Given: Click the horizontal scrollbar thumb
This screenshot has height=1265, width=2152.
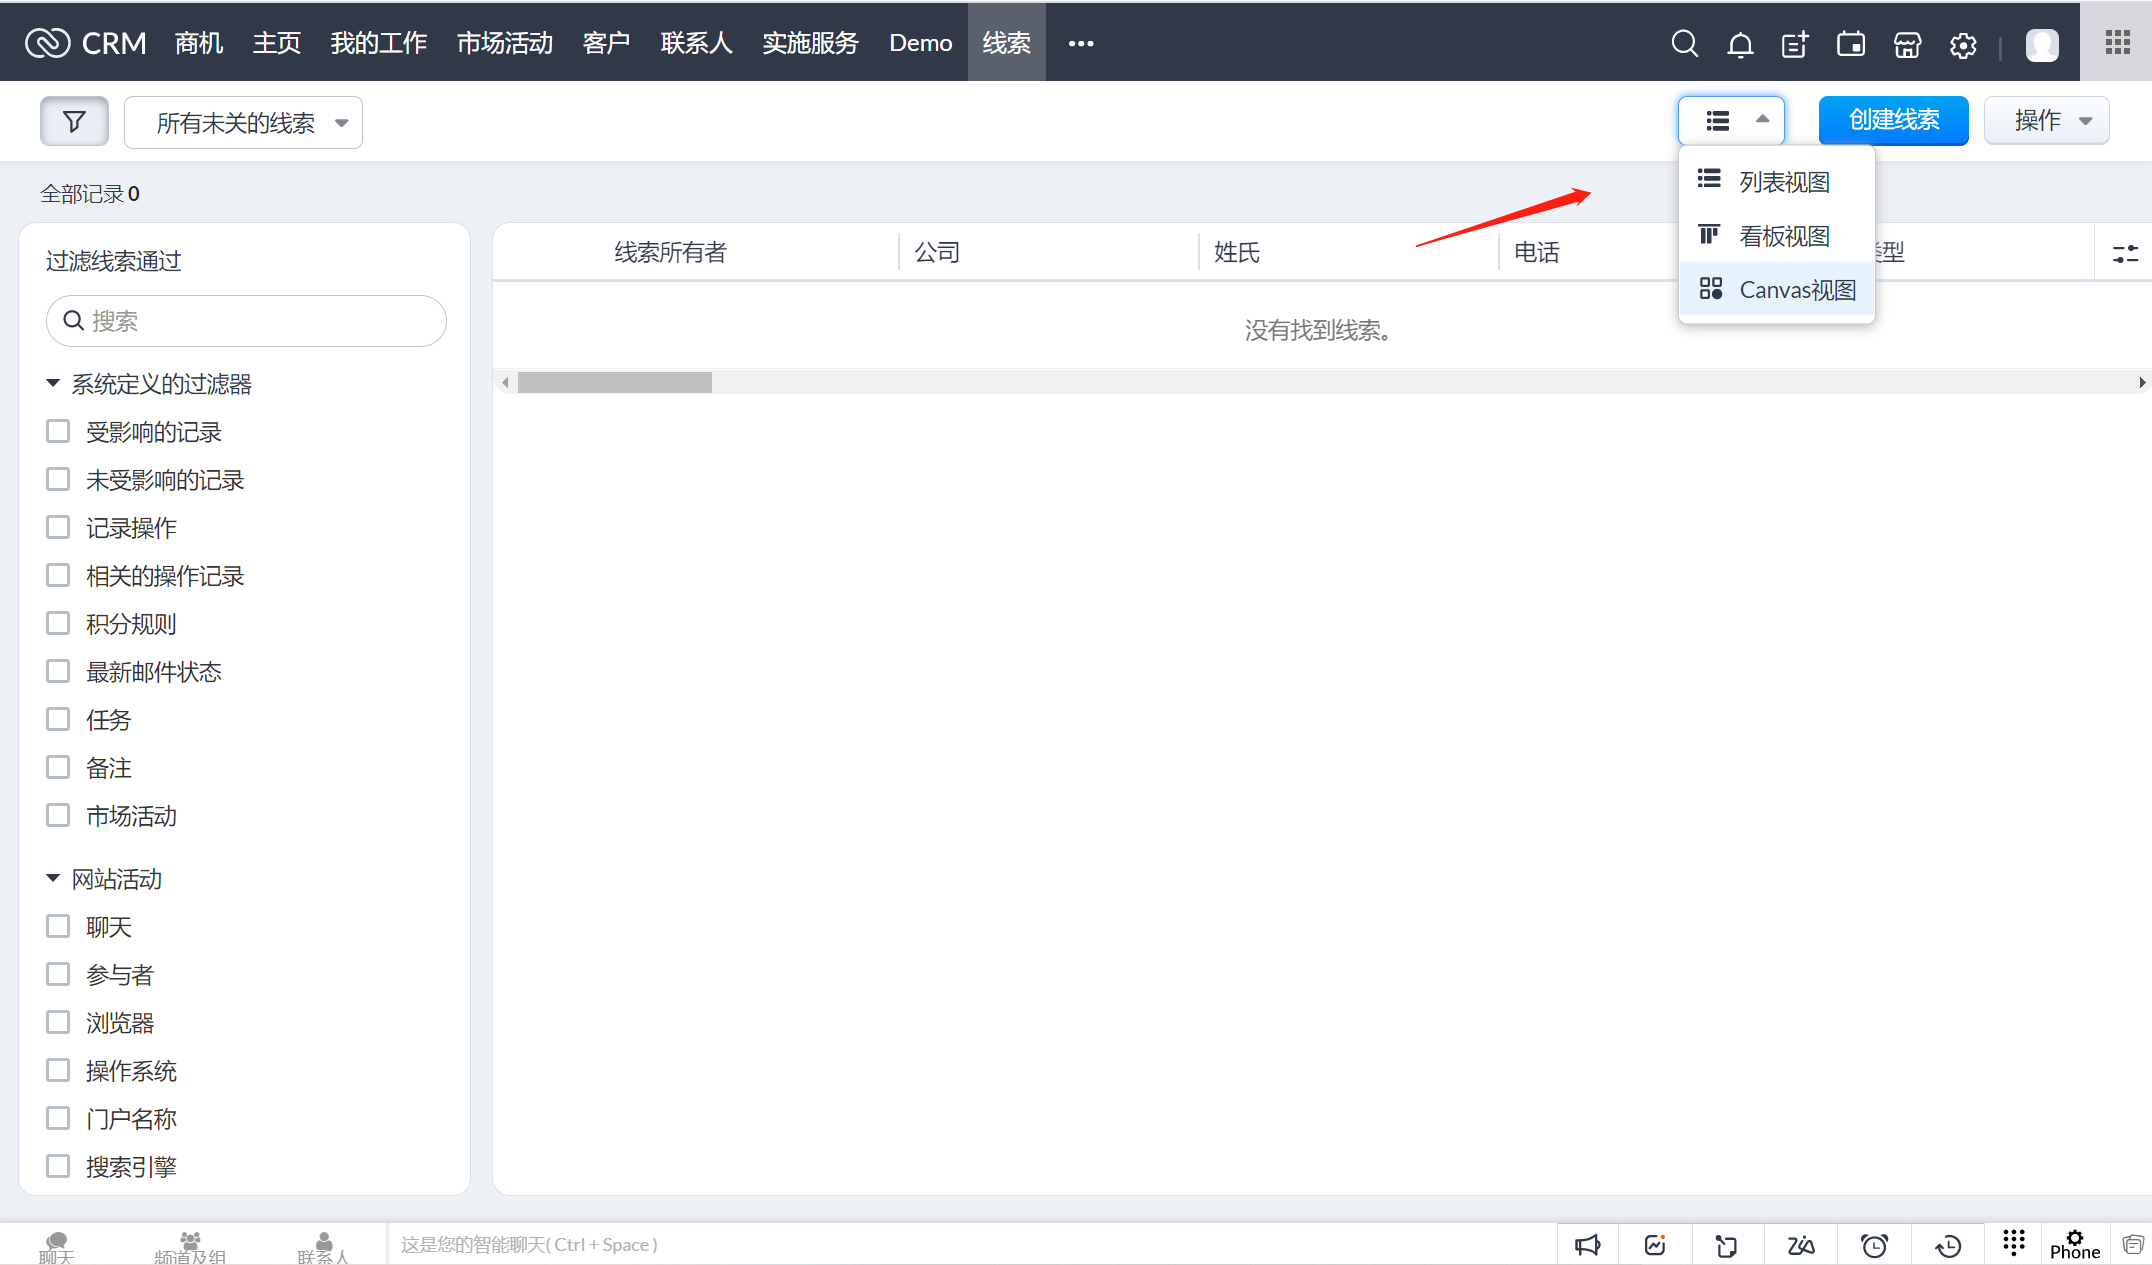Looking at the screenshot, I should (x=614, y=383).
